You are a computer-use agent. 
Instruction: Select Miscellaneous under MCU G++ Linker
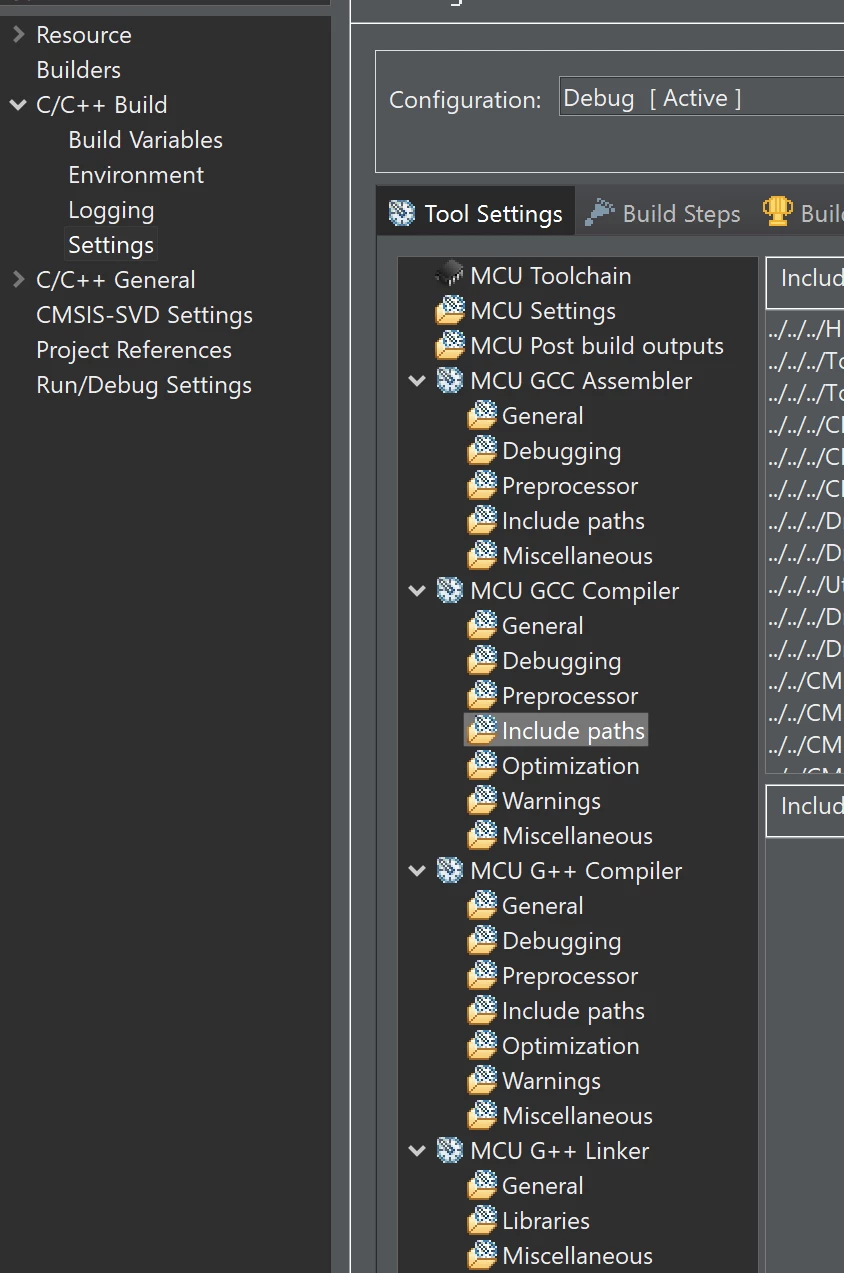(x=577, y=1256)
